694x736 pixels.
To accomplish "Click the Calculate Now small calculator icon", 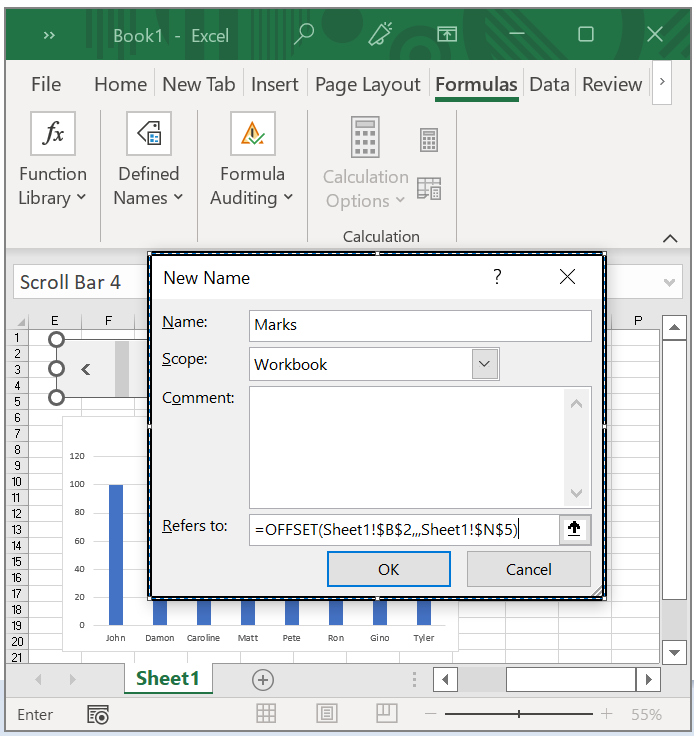I will point(429,140).
